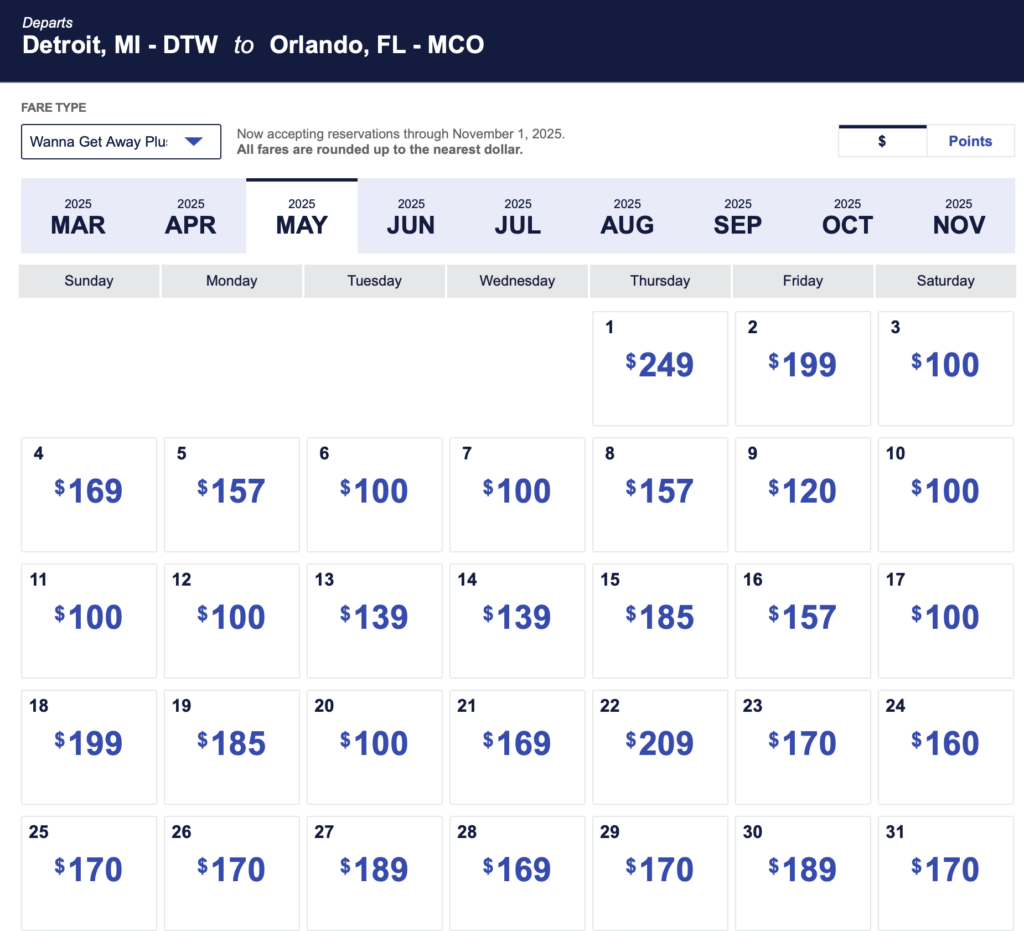This screenshot has height=931, width=1024.
Task: Open the NOV 2025 calendar tab
Action: click(x=958, y=216)
